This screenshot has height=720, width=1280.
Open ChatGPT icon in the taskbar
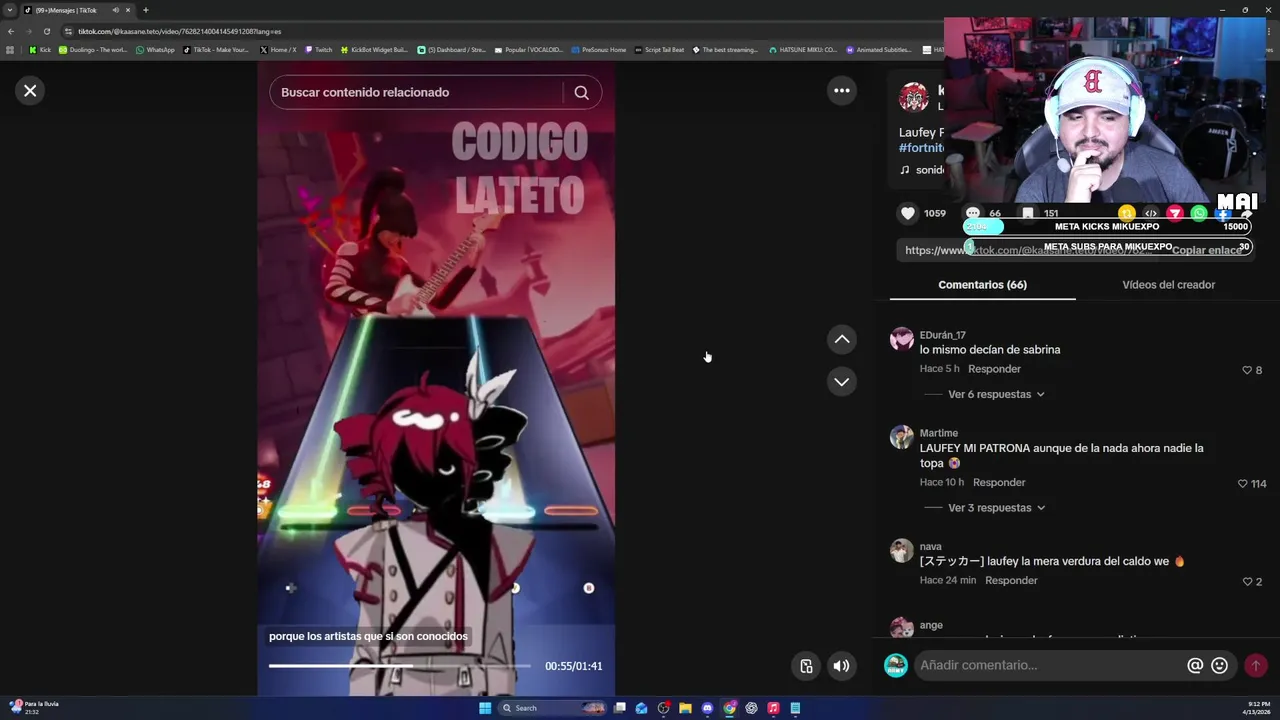tap(751, 708)
